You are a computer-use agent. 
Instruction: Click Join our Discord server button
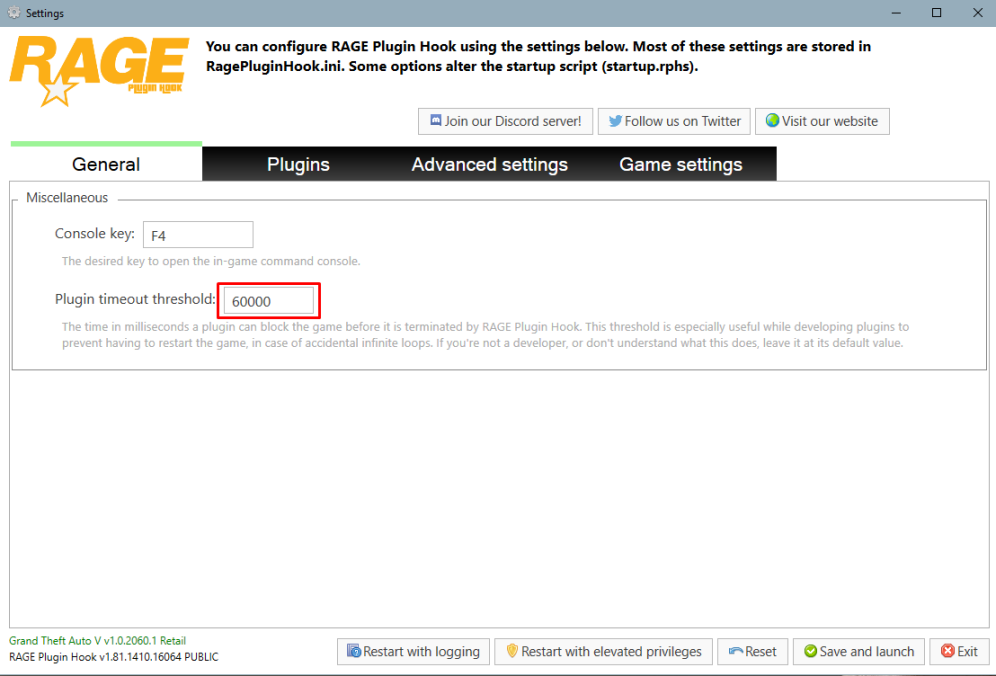[506, 121]
